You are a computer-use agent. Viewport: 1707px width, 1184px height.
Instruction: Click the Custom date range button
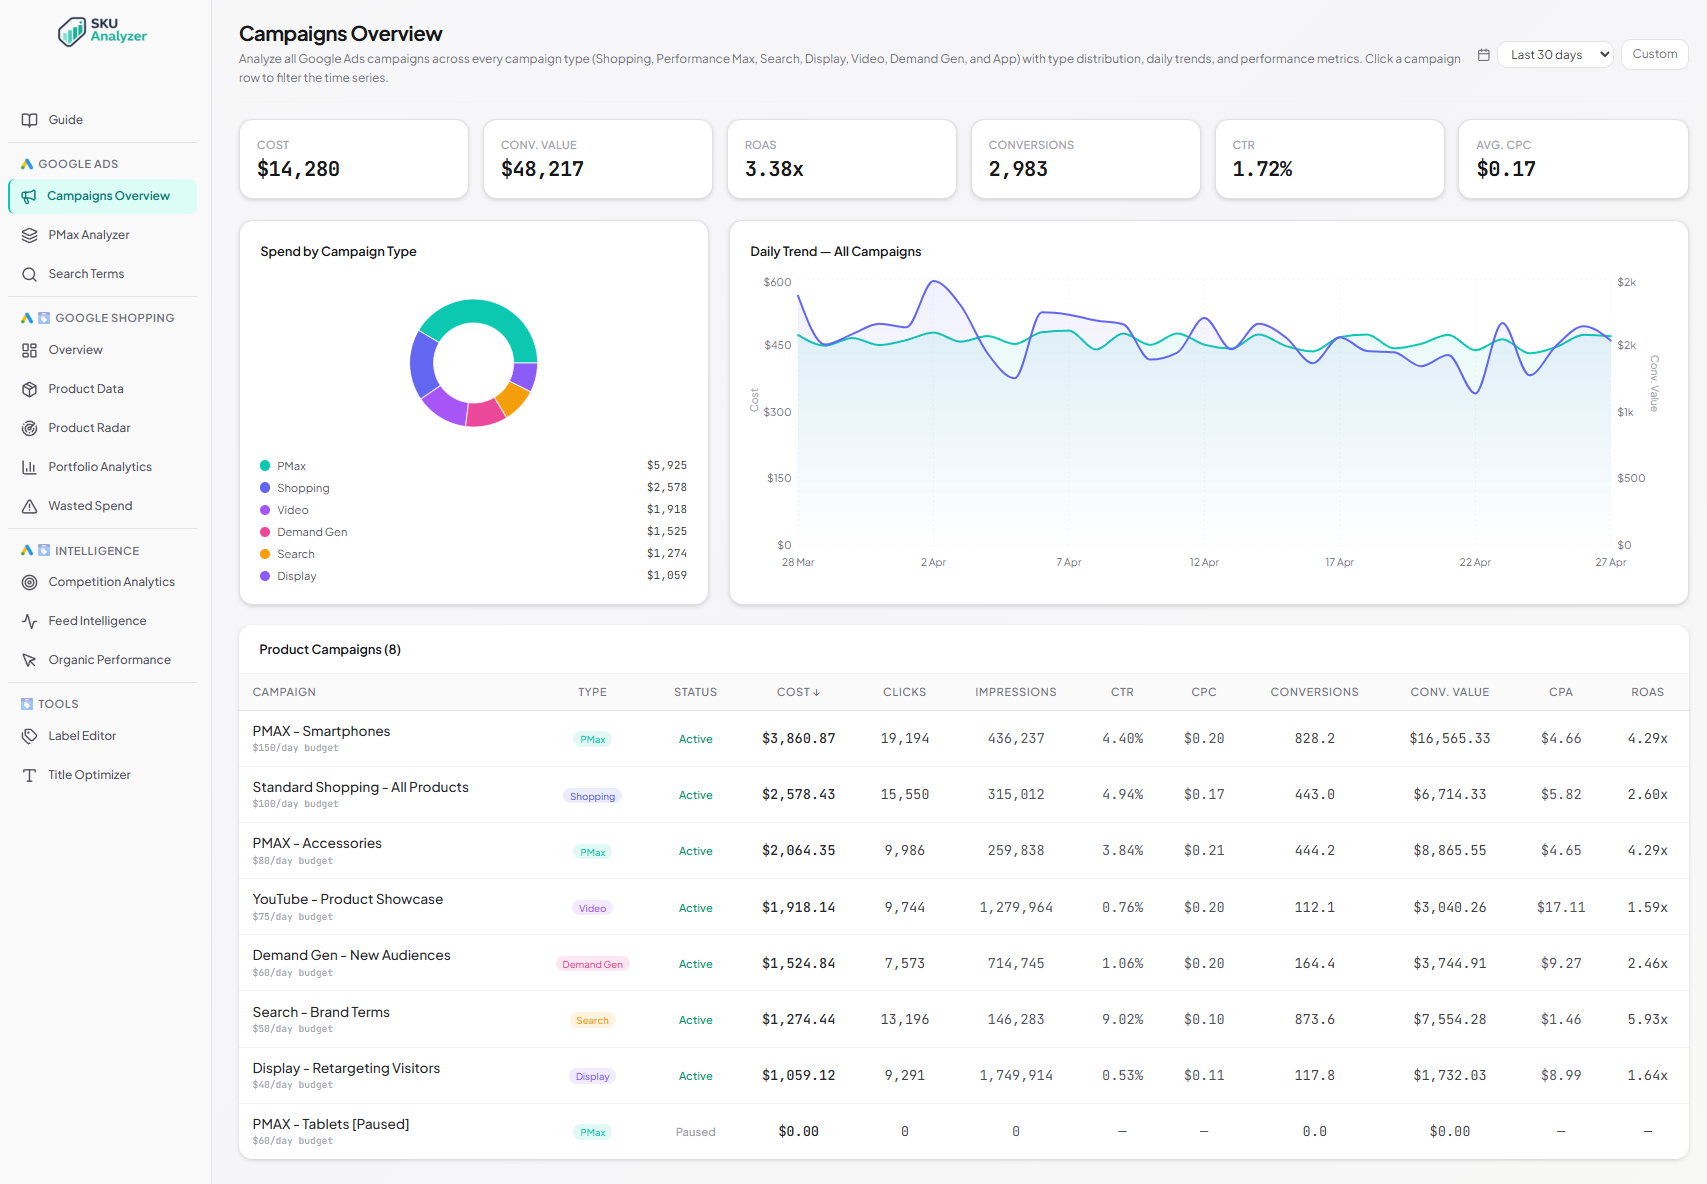click(1654, 54)
